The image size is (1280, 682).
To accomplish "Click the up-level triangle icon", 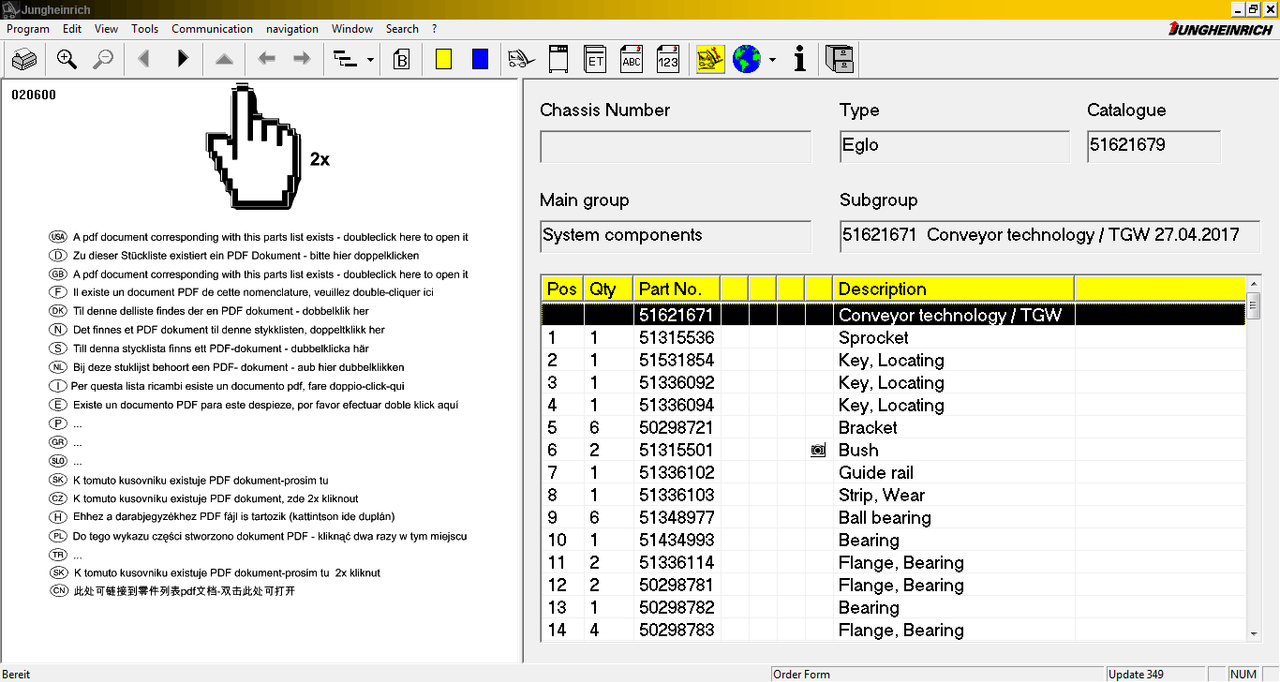I will pos(224,60).
